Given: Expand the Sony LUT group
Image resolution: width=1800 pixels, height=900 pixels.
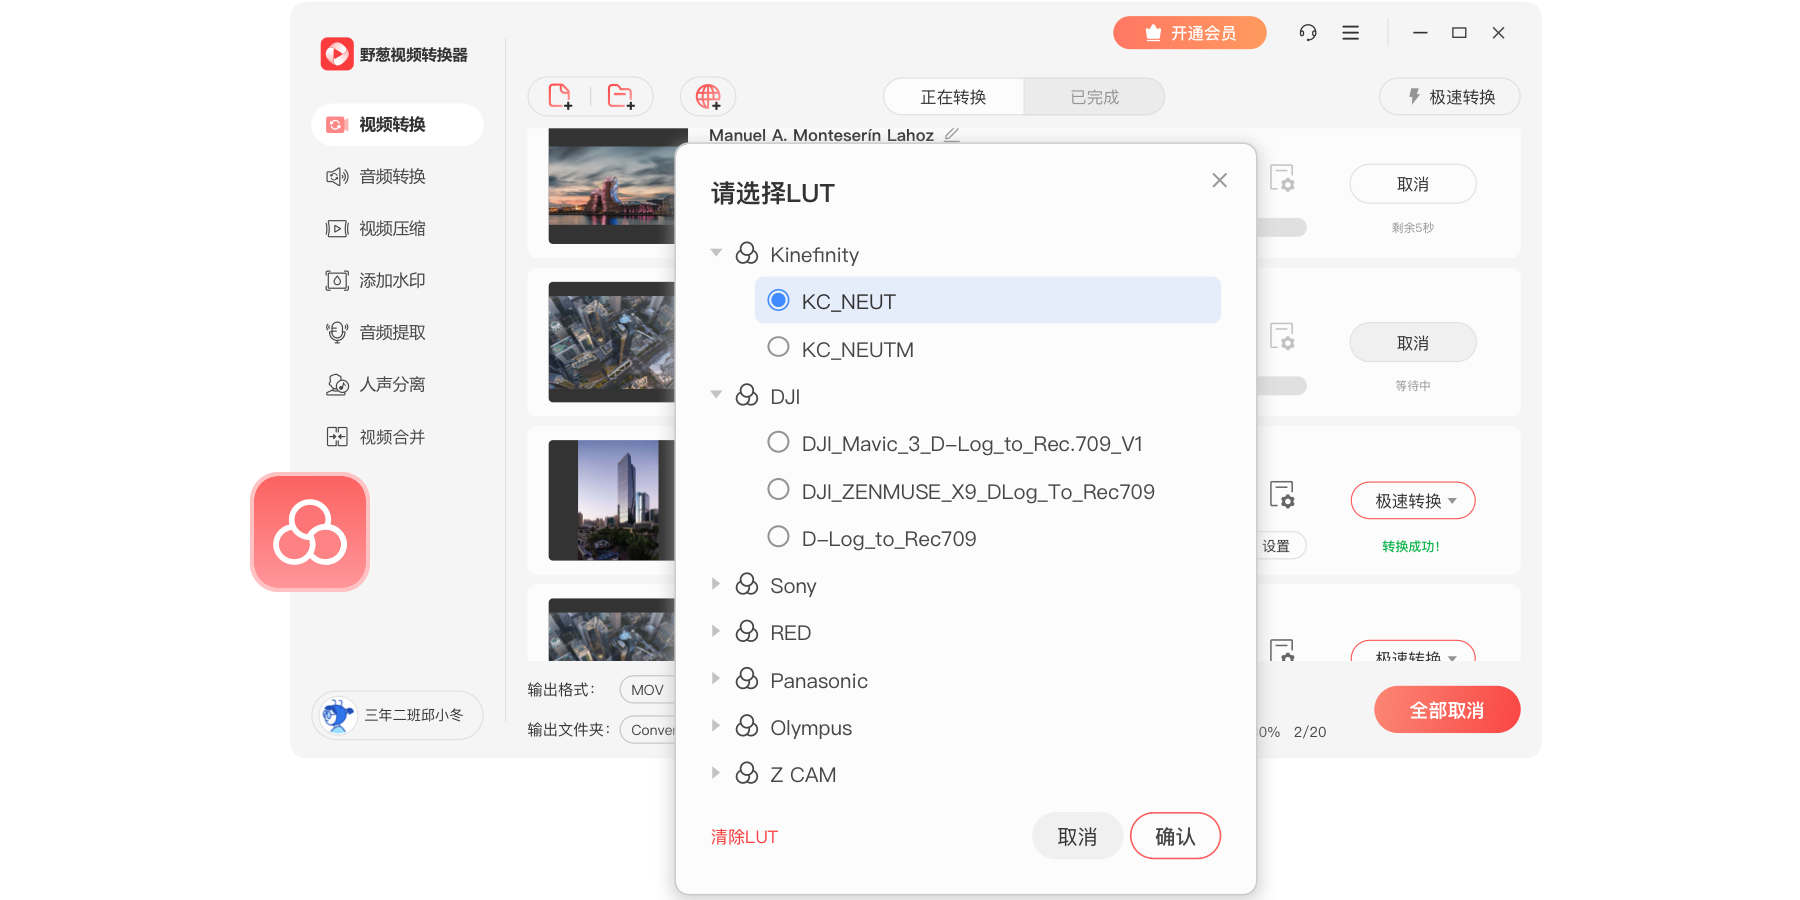Looking at the screenshot, I should click(x=716, y=585).
